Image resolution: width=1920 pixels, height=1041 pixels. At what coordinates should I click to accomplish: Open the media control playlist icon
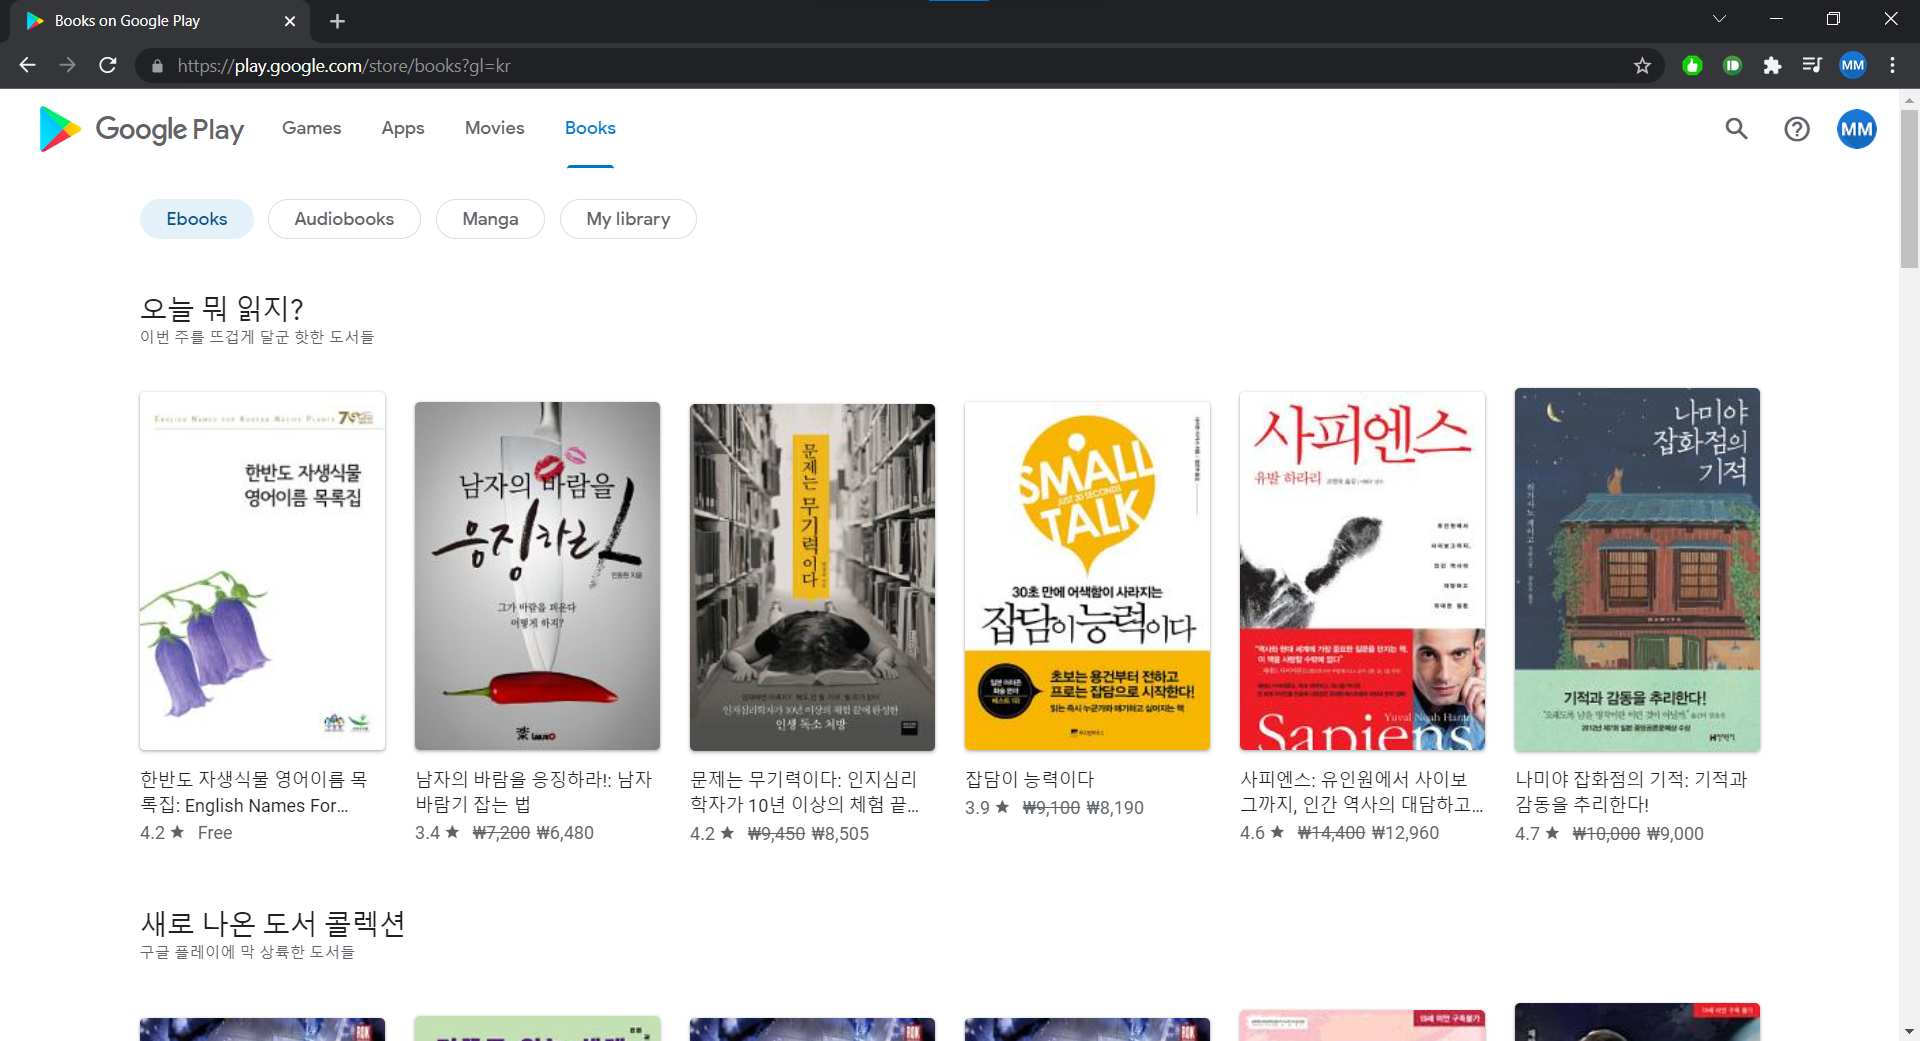pos(1812,66)
